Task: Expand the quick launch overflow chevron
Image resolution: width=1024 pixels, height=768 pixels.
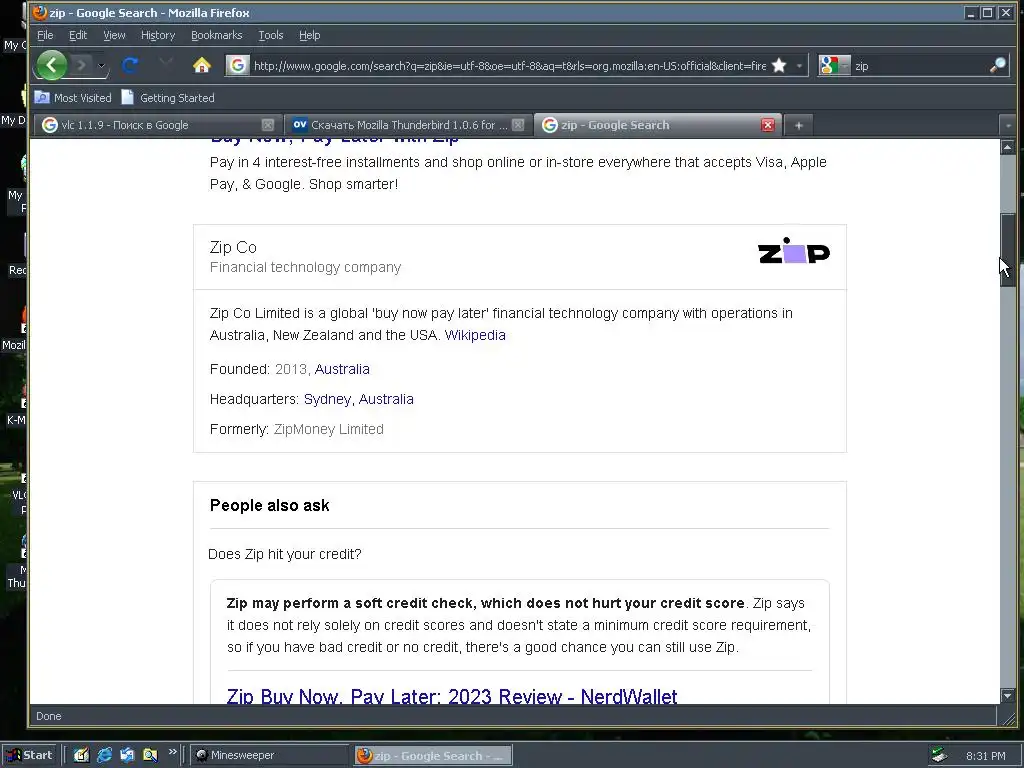Action: click(x=172, y=752)
